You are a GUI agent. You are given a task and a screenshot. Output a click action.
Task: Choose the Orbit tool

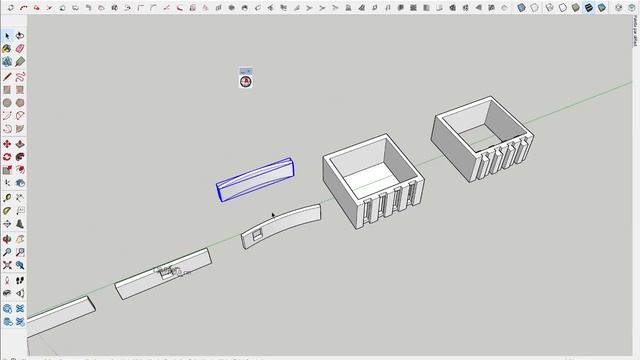point(7,239)
